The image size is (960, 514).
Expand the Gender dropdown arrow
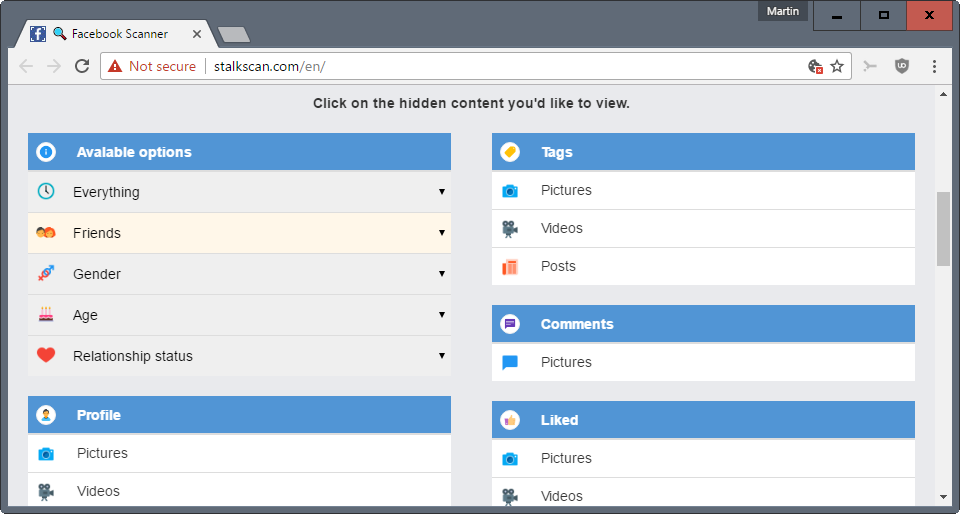[x=441, y=274]
